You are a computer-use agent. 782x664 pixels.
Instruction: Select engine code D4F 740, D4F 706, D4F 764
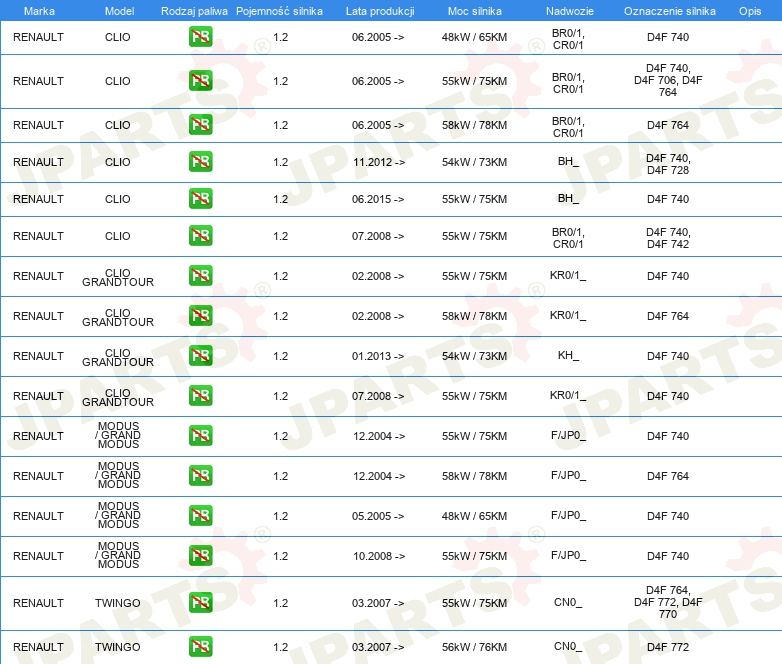coord(668,80)
